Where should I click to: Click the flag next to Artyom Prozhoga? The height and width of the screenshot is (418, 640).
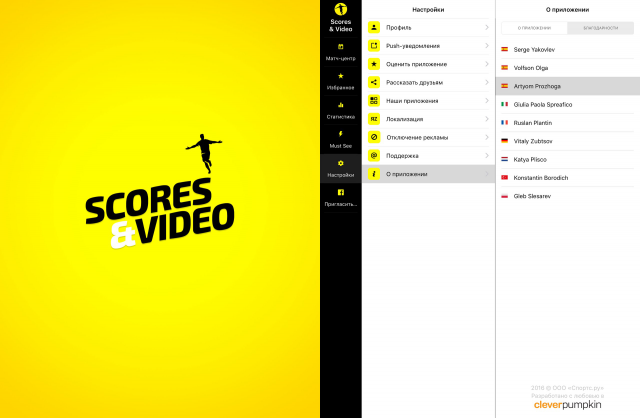(504, 86)
